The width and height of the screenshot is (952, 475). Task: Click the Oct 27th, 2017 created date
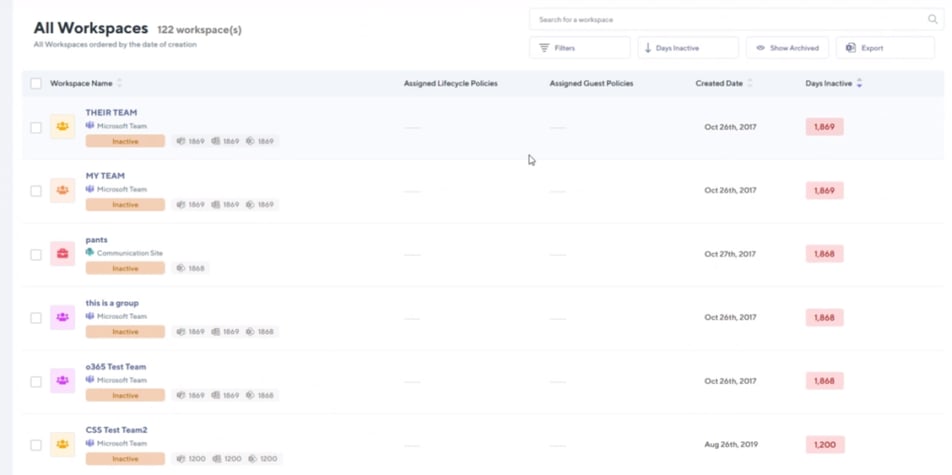[x=730, y=254]
